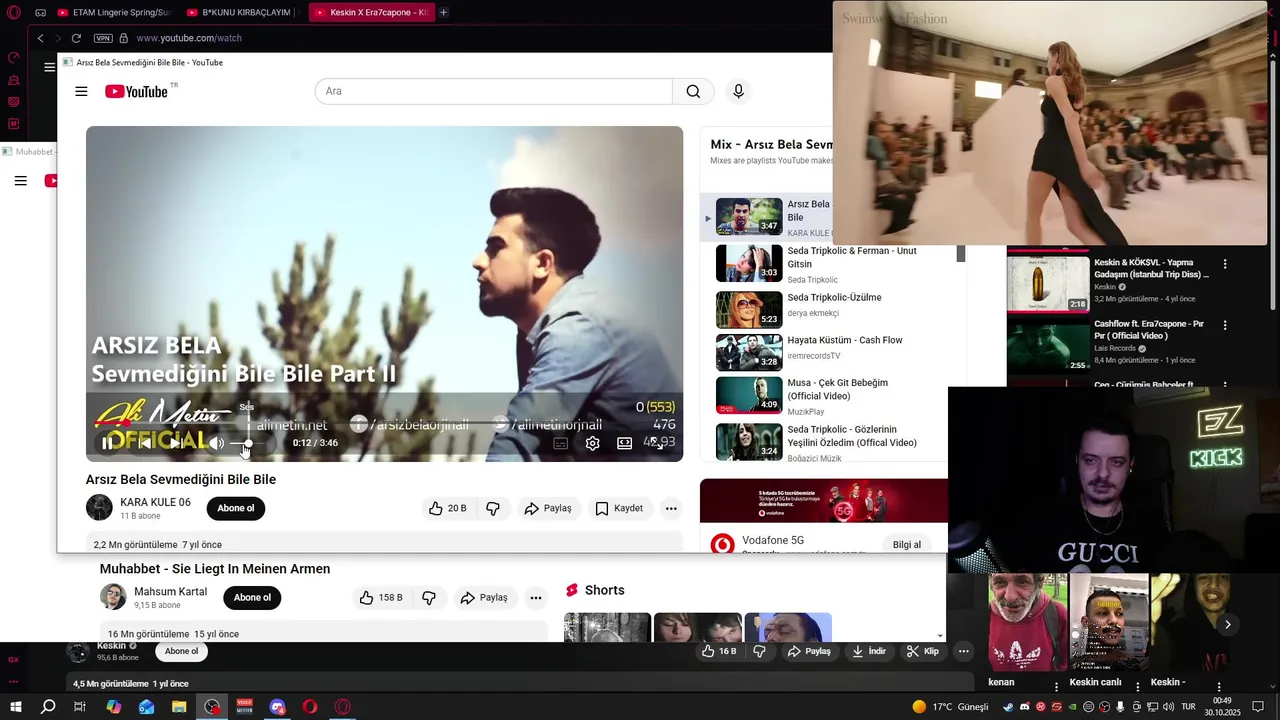Focus the Ara search field
1280x720 pixels.
(494, 91)
